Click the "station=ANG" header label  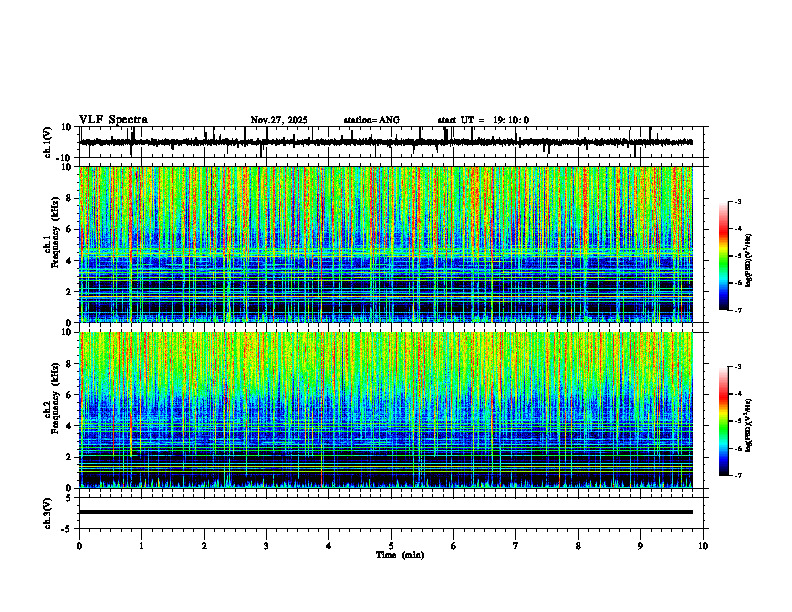pyautogui.click(x=372, y=120)
